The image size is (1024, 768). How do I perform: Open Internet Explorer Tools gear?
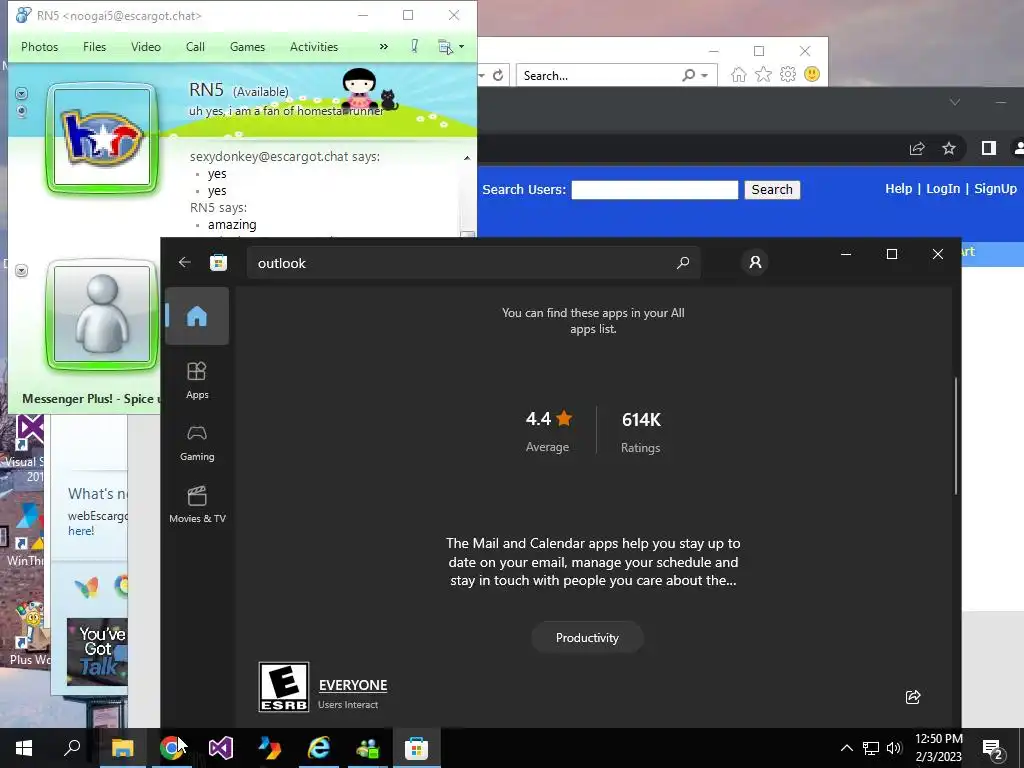click(x=788, y=74)
